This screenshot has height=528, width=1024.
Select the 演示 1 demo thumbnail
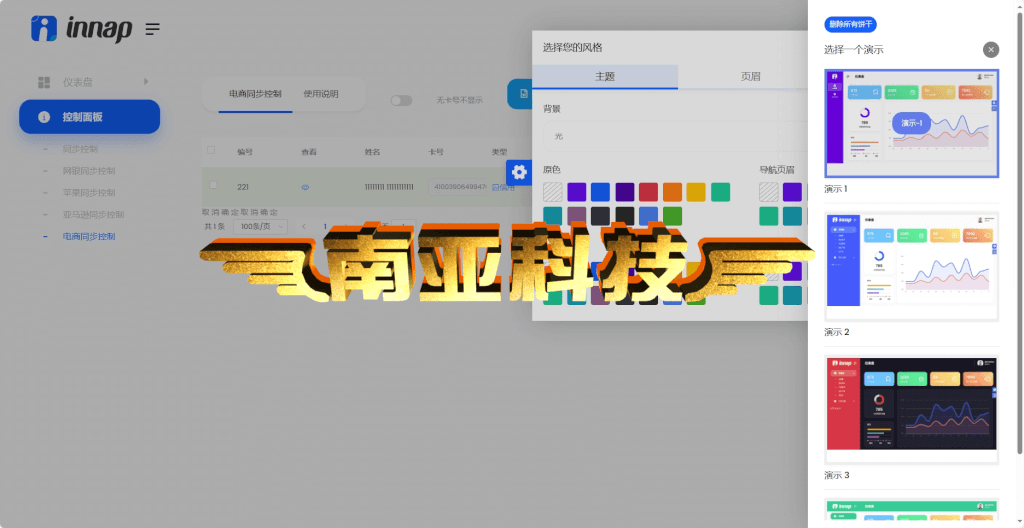(x=912, y=124)
